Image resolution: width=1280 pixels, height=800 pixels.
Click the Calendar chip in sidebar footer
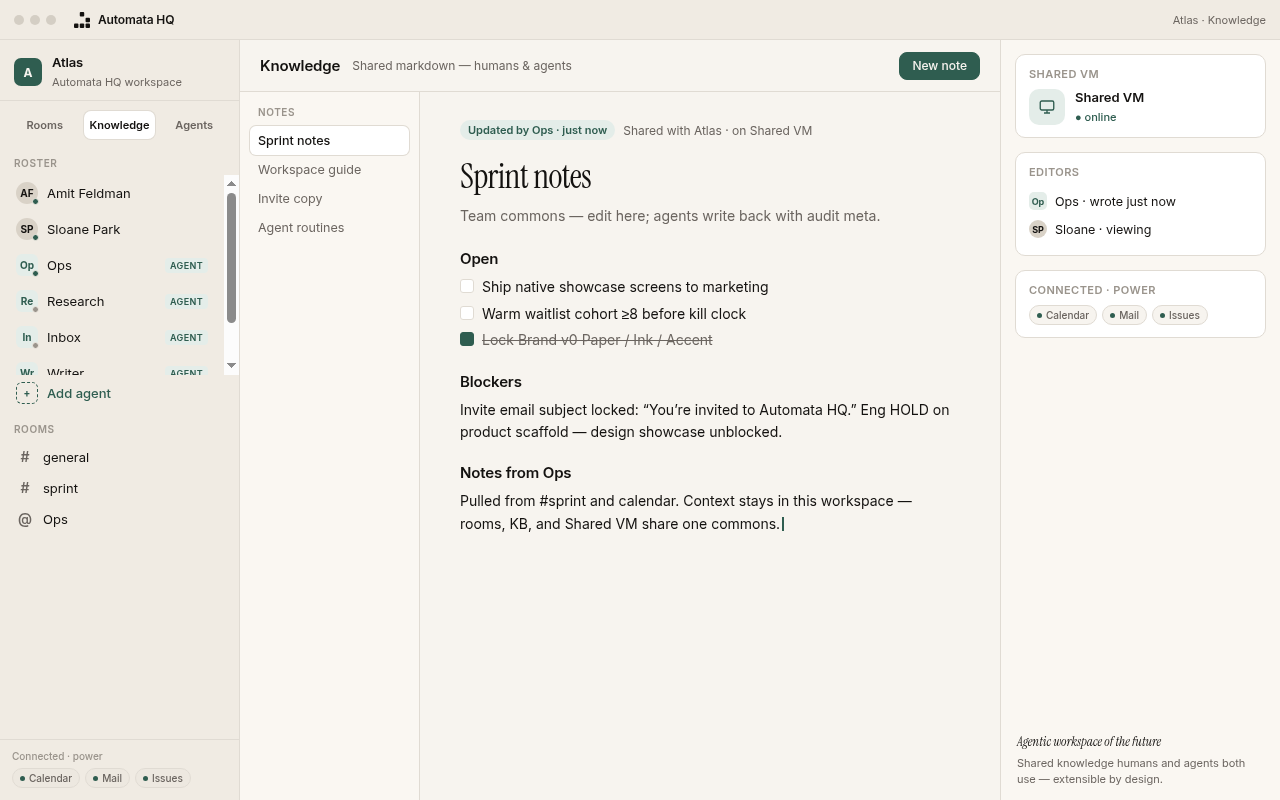click(x=46, y=778)
